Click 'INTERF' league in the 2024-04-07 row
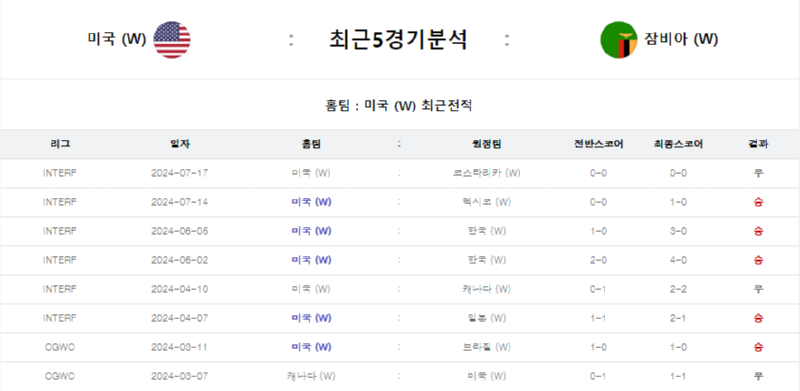Viewport: 800px width, 391px height. coord(60,319)
